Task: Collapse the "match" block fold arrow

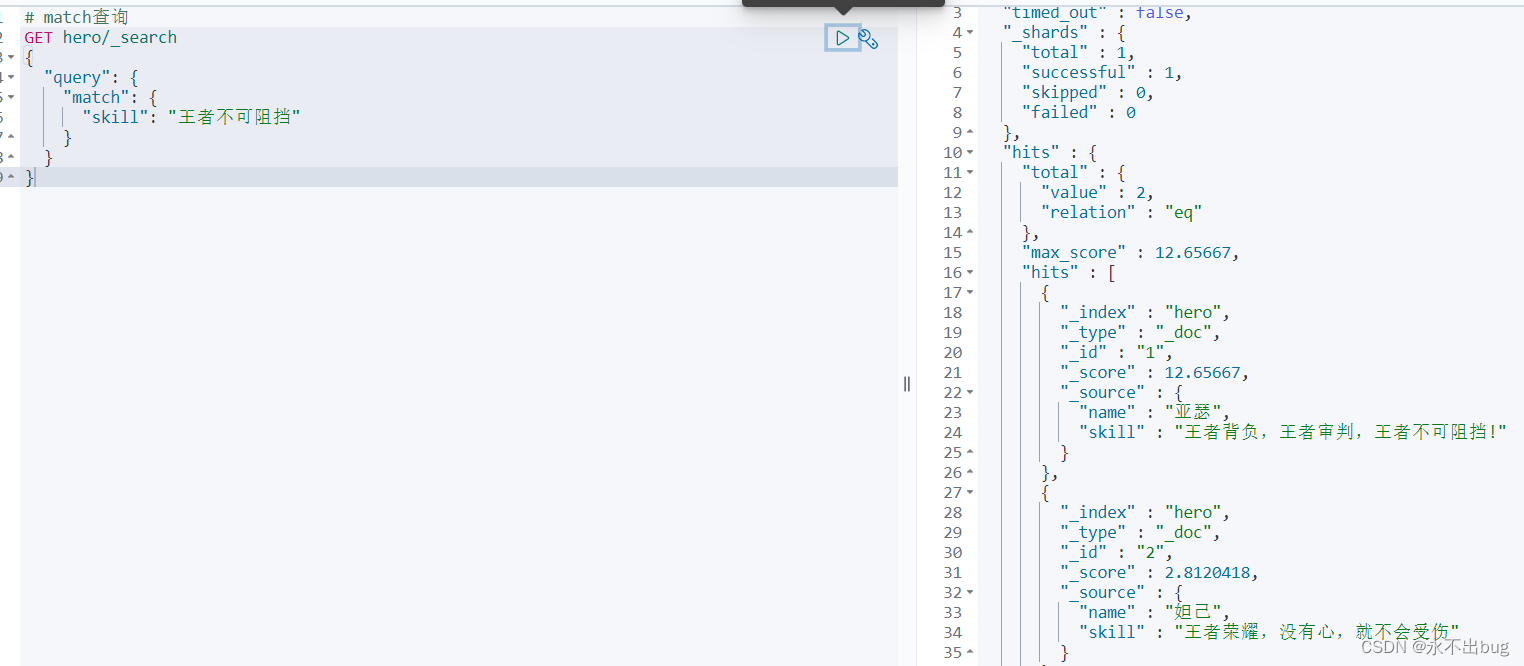Action: click(11, 97)
